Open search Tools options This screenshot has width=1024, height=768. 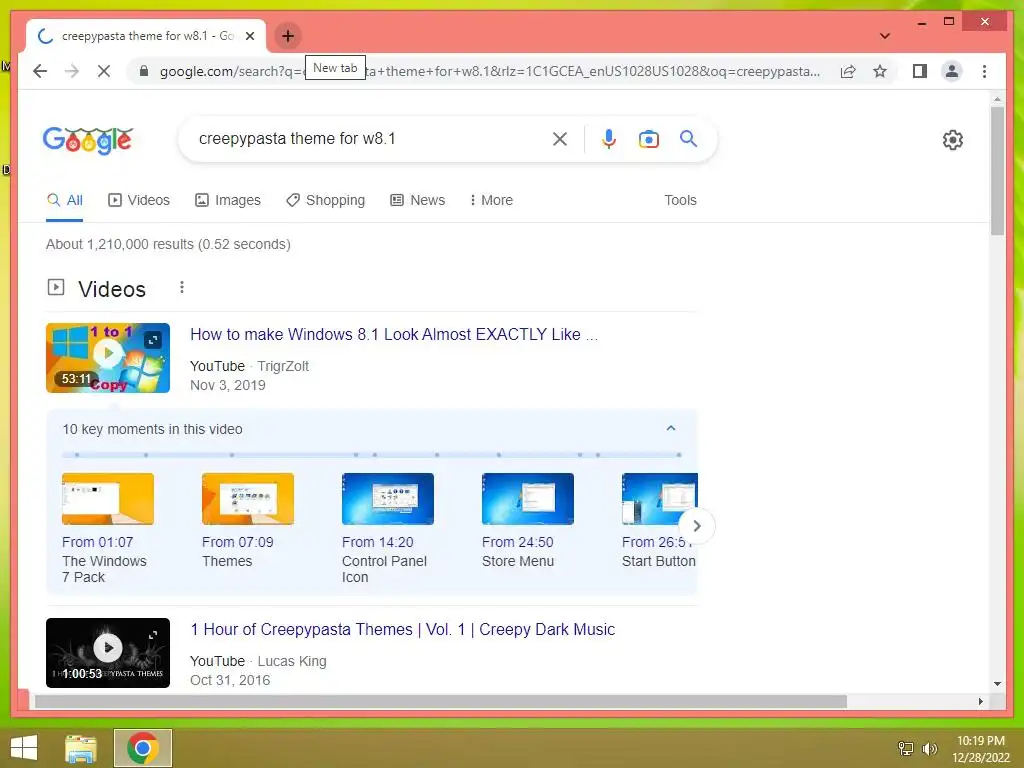pos(680,200)
